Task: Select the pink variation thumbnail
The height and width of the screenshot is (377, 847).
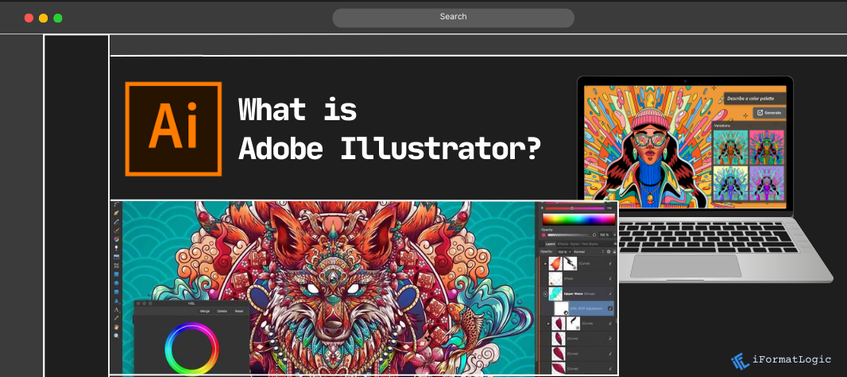Action: click(x=767, y=148)
